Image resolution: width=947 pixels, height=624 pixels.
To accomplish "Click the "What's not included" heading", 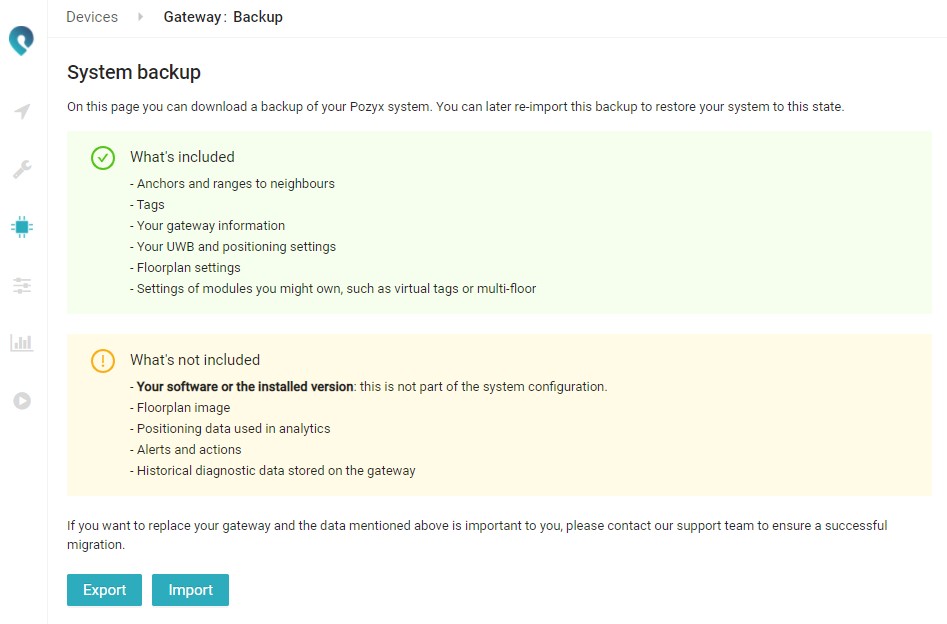I will point(195,360).
